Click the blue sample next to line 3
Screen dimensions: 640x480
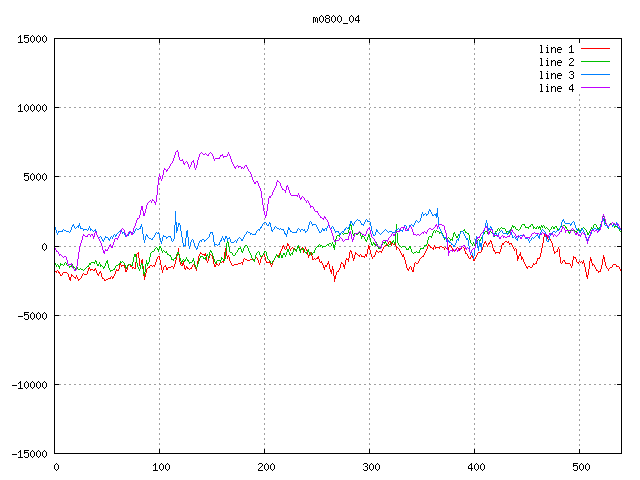coord(595,75)
